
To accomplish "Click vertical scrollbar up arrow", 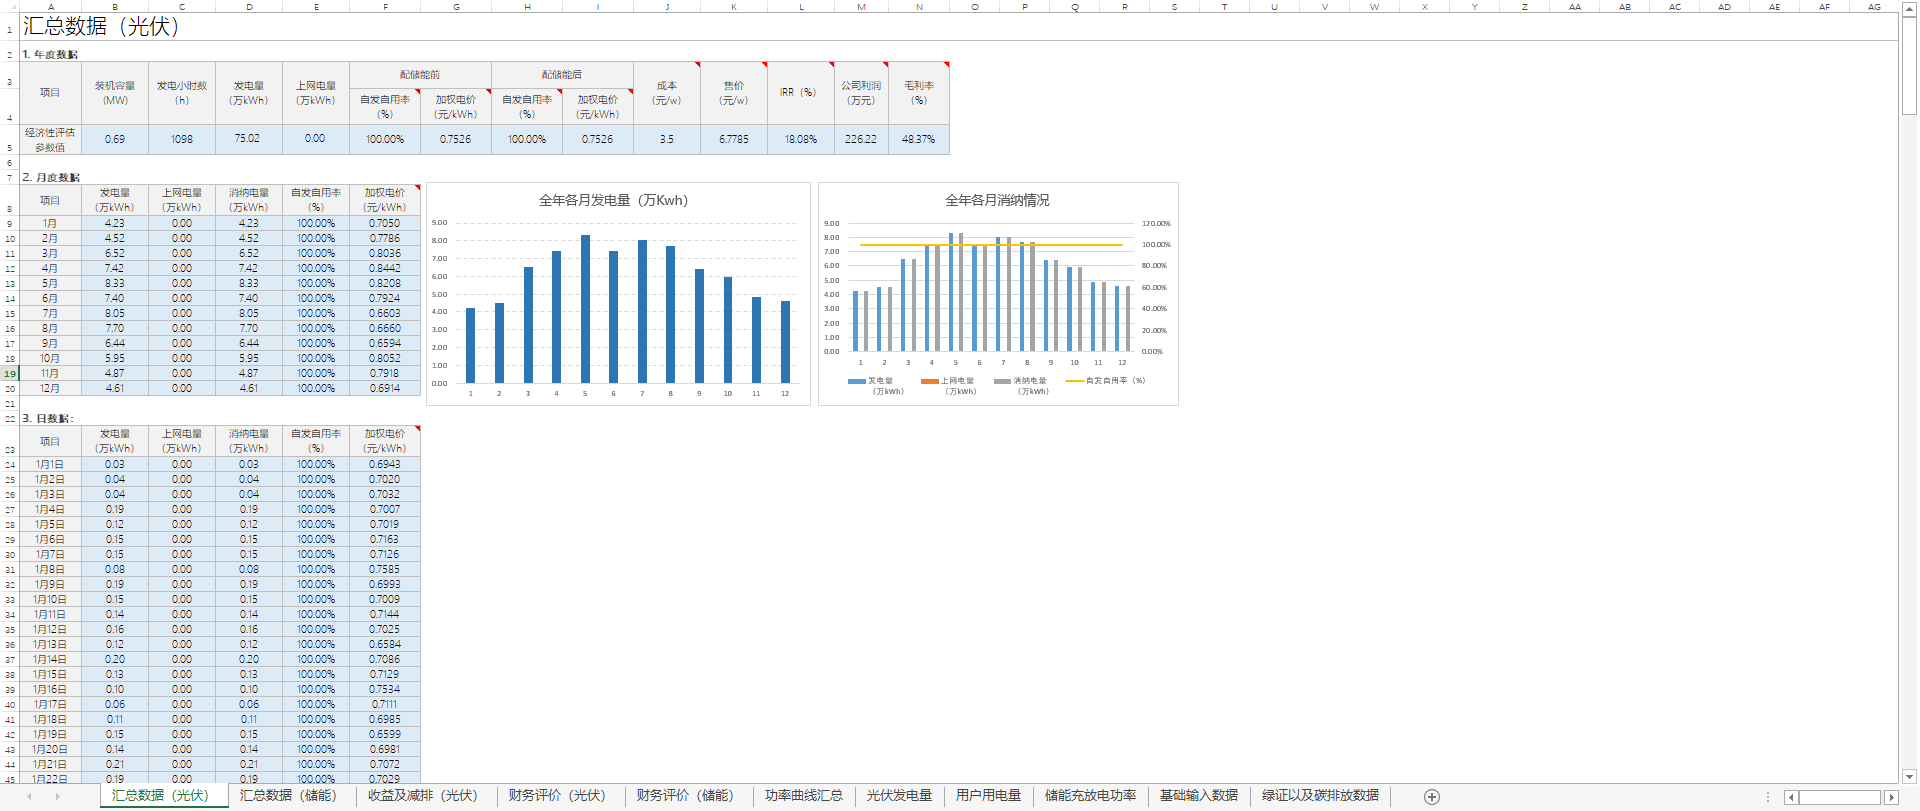I will click(x=1909, y=7).
